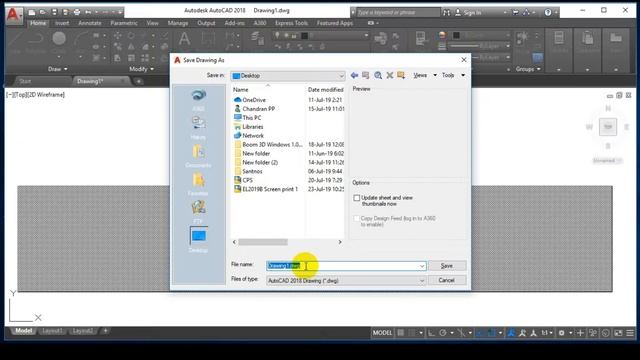Sort by Date modified column header
The width and height of the screenshot is (640, 360).
325,90
